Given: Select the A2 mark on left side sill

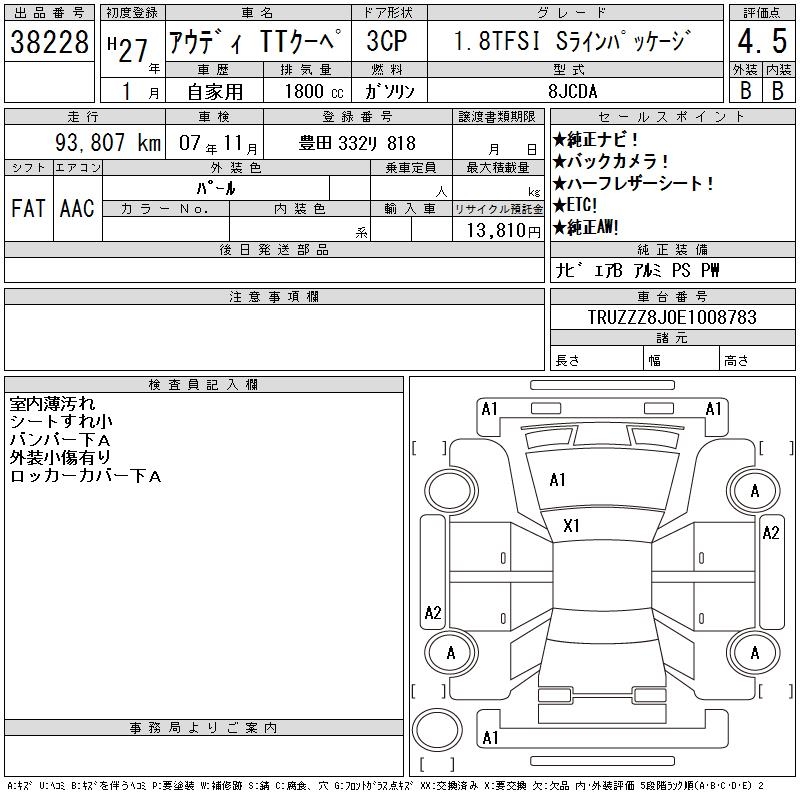Looking at the screenshot, I should [x=433, y=612].
